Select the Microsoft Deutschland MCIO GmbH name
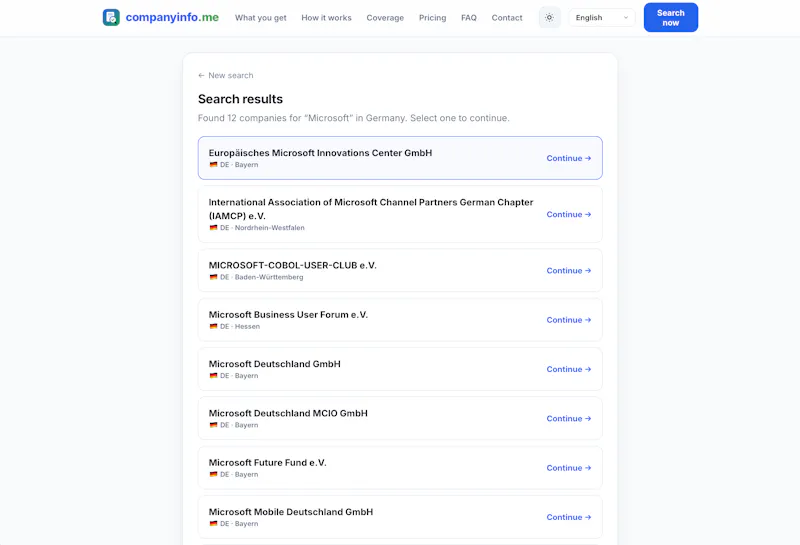 [288, 413]
